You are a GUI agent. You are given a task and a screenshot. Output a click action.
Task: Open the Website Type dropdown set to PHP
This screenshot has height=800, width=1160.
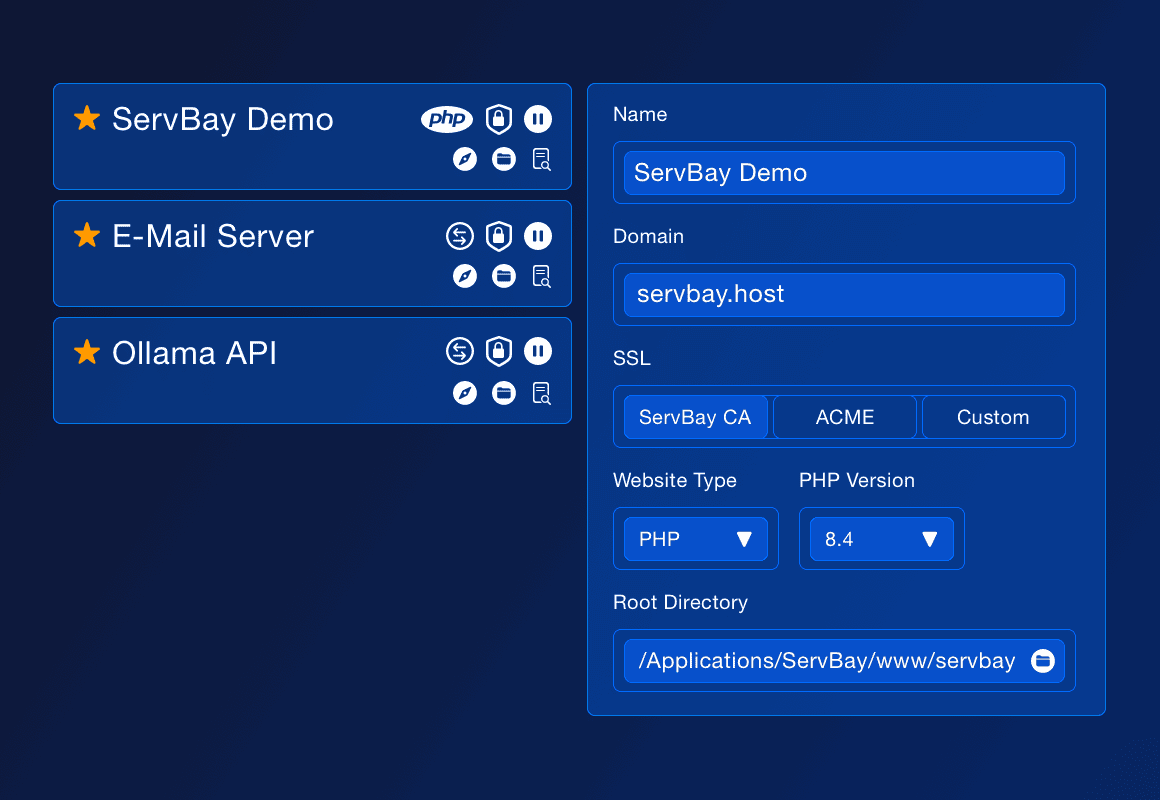(695, 539)
